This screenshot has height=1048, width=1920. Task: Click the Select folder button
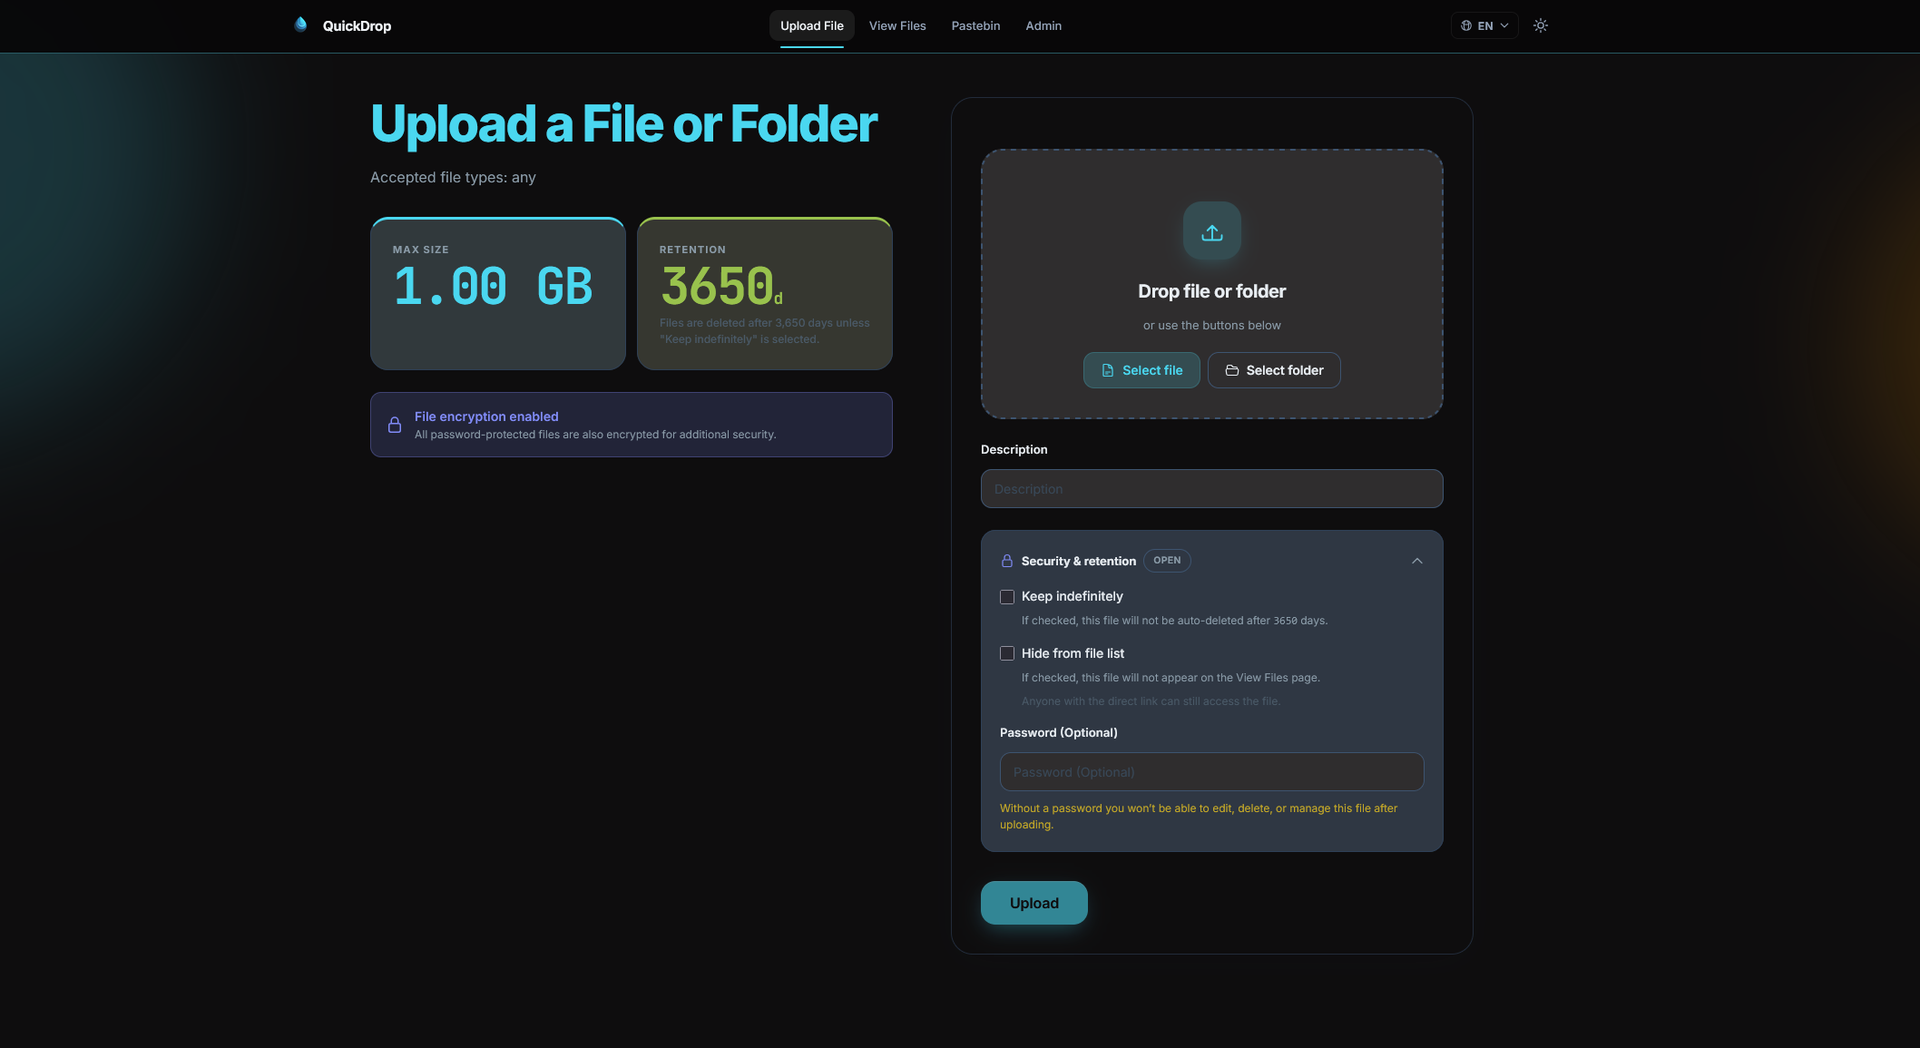[x=1274, y=370]
